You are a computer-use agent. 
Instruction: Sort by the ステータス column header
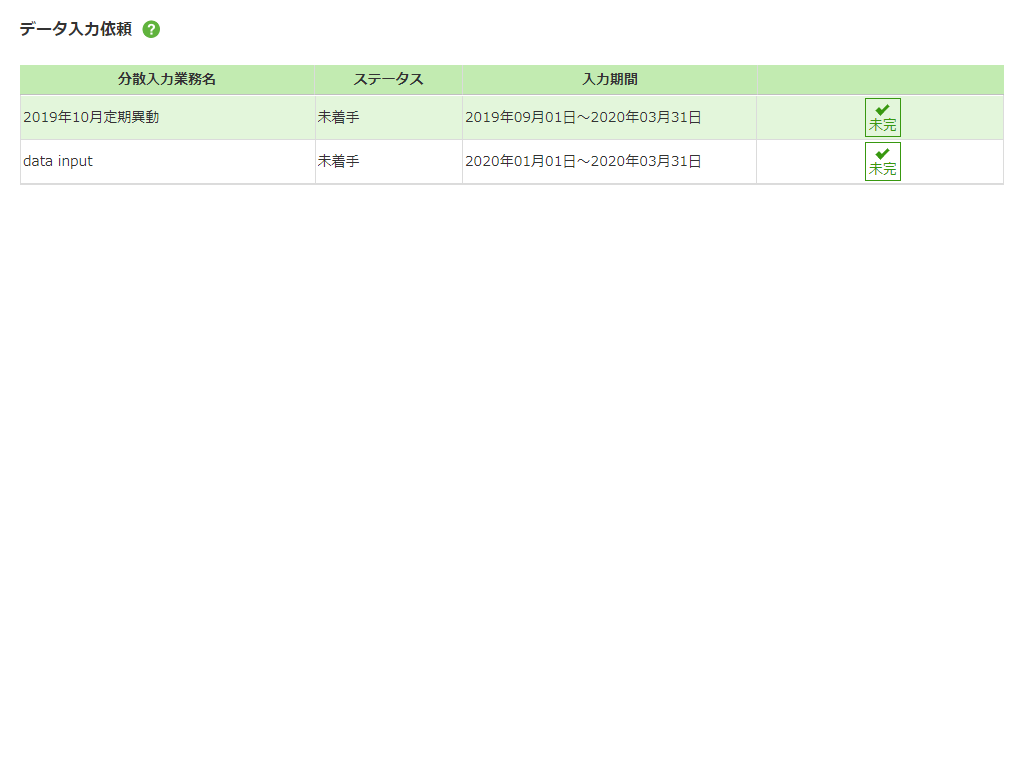coord(387,79)
